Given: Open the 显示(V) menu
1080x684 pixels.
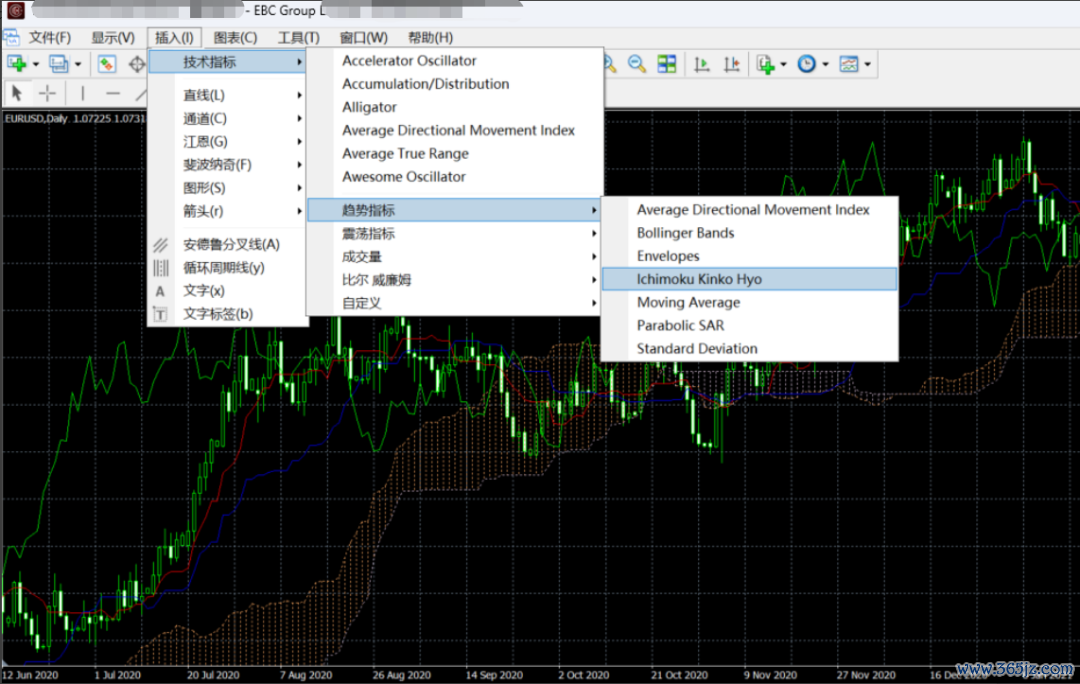Looking at the screenshot, I should (113, 37).
